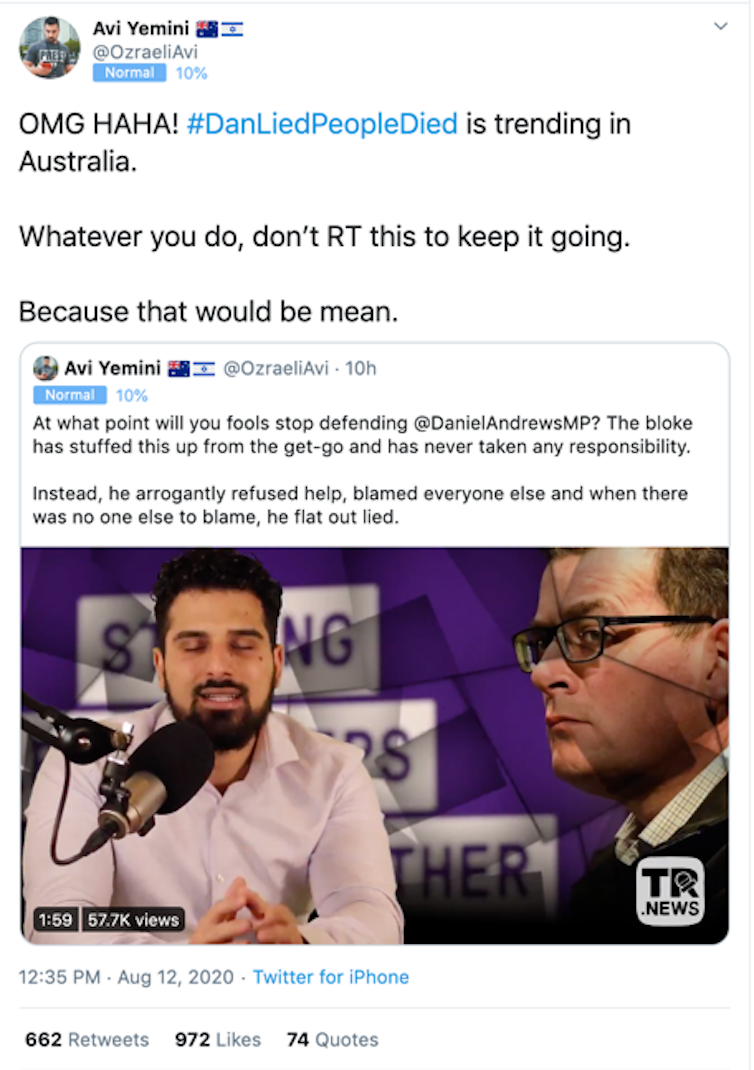Open the Twitter for iPhone source link

330,977
